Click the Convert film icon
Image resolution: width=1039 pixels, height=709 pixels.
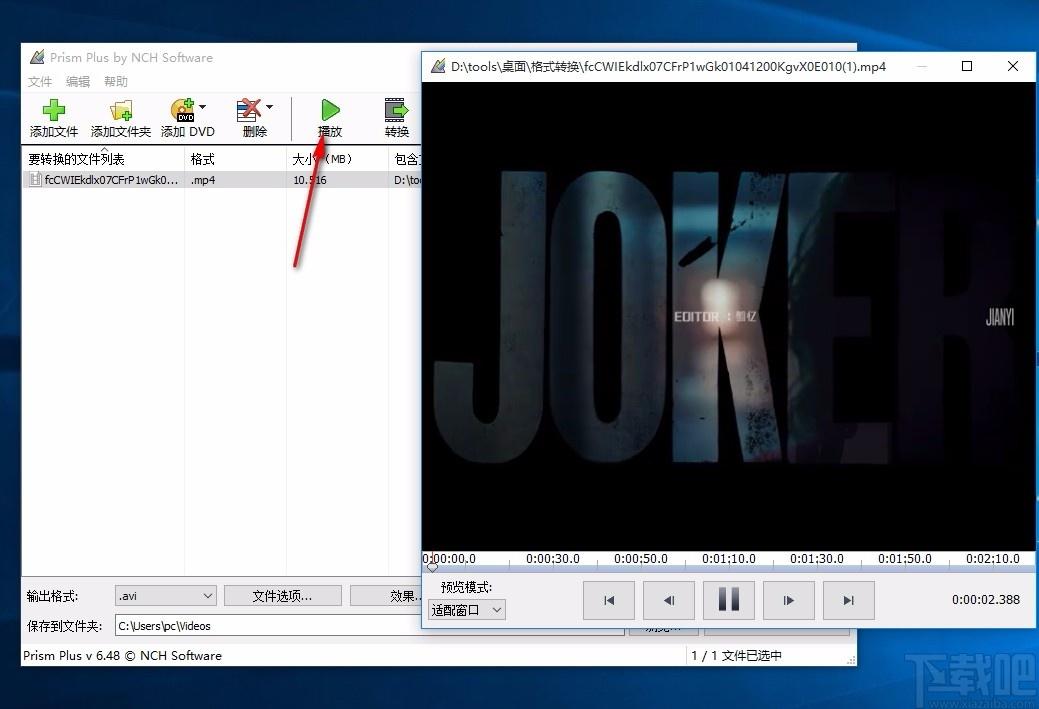[396, 111]
